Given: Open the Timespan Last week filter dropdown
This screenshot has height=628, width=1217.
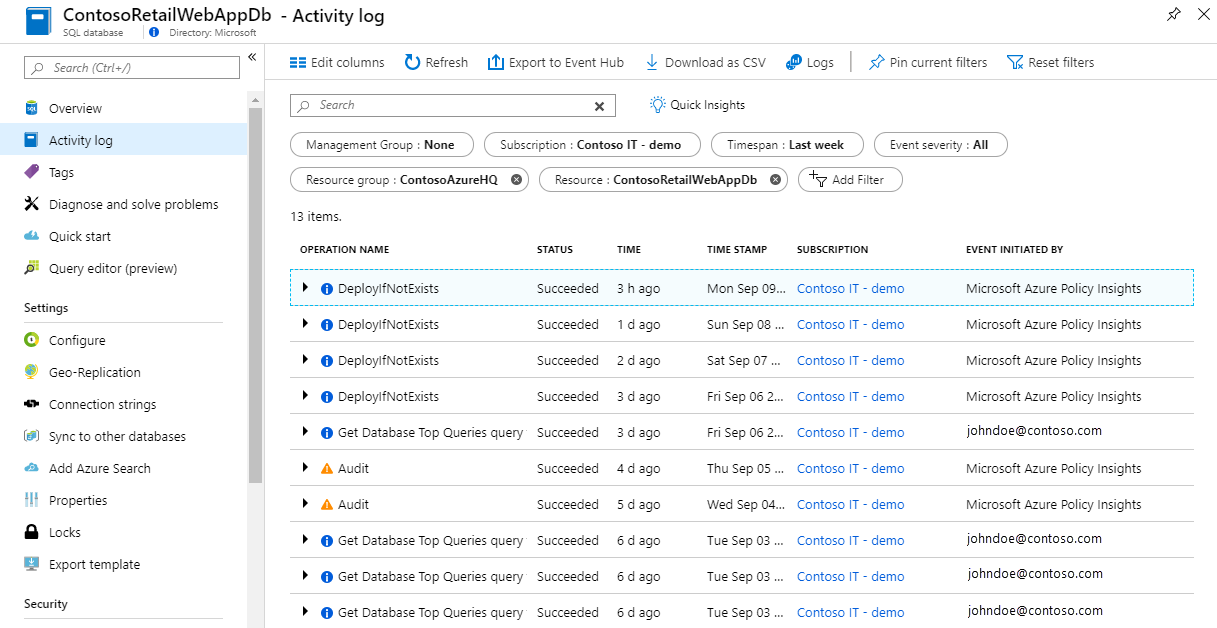Looking at the screenshot, I should click(786, 145).
